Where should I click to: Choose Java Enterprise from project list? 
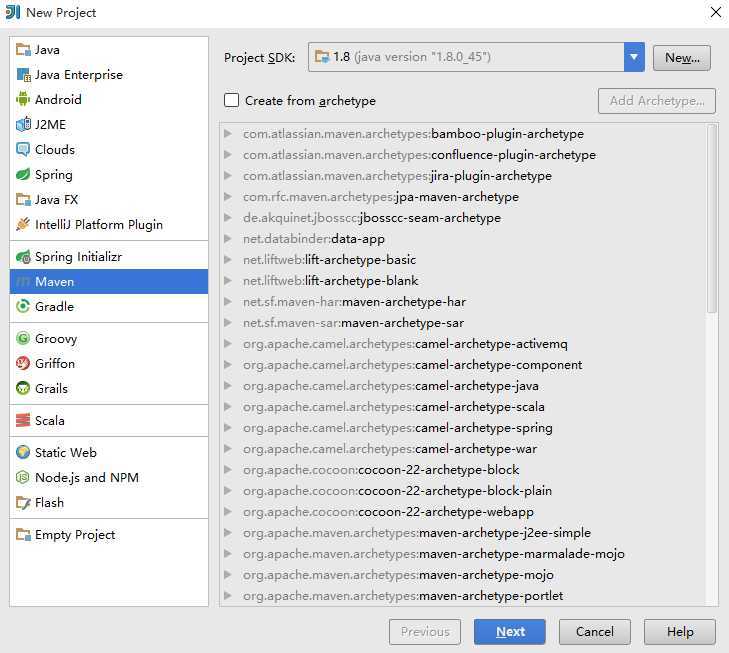coord(78,75)
